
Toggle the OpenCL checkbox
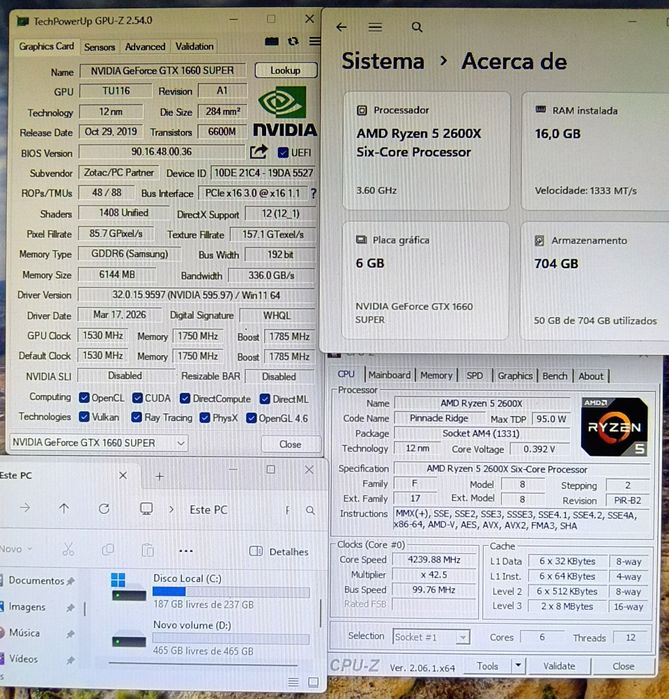(x=84, y=398)
